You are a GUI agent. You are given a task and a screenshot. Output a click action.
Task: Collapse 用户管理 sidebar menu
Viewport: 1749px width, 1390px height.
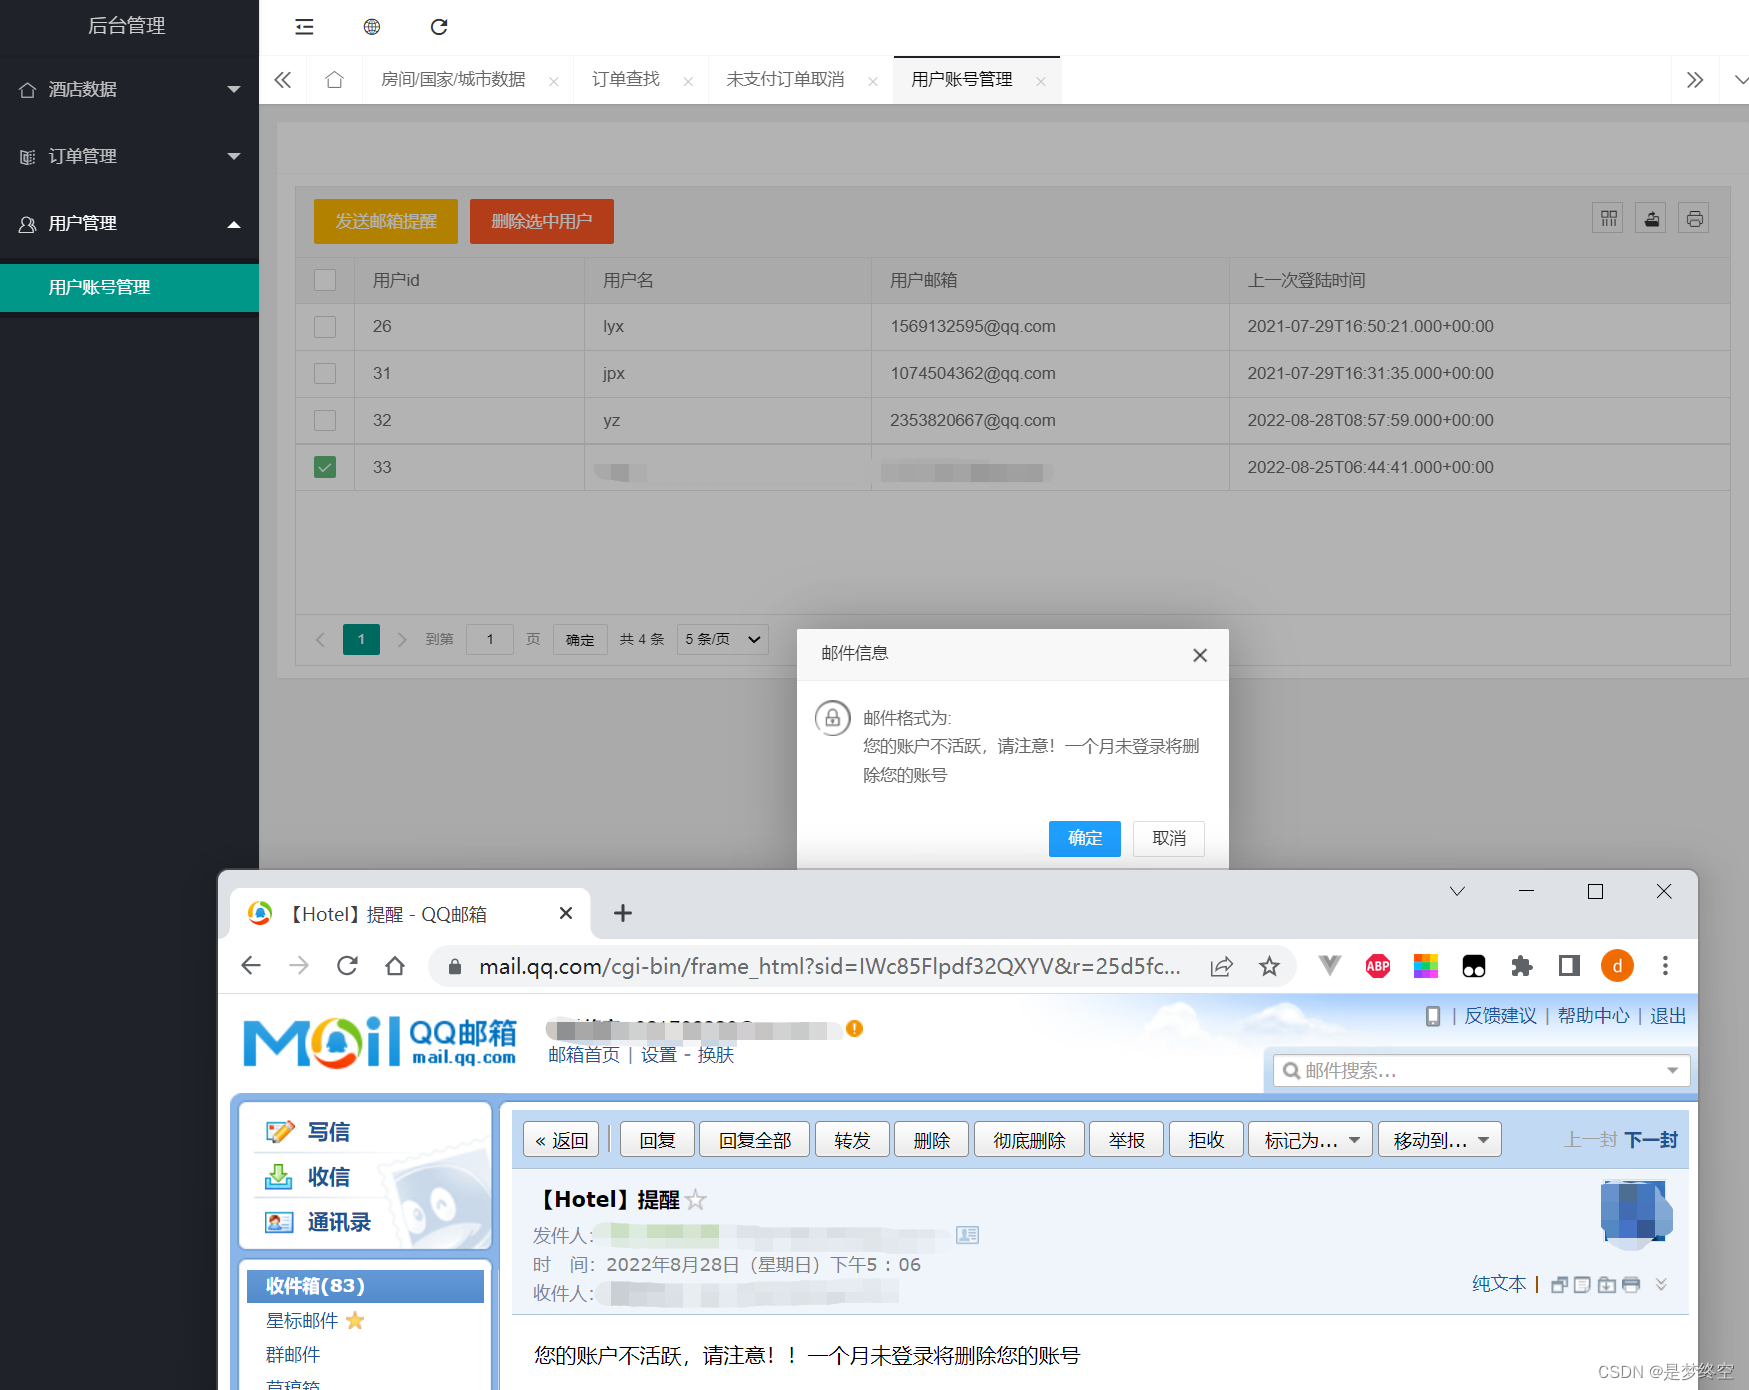pyautogui.click(x=129, y=223)
